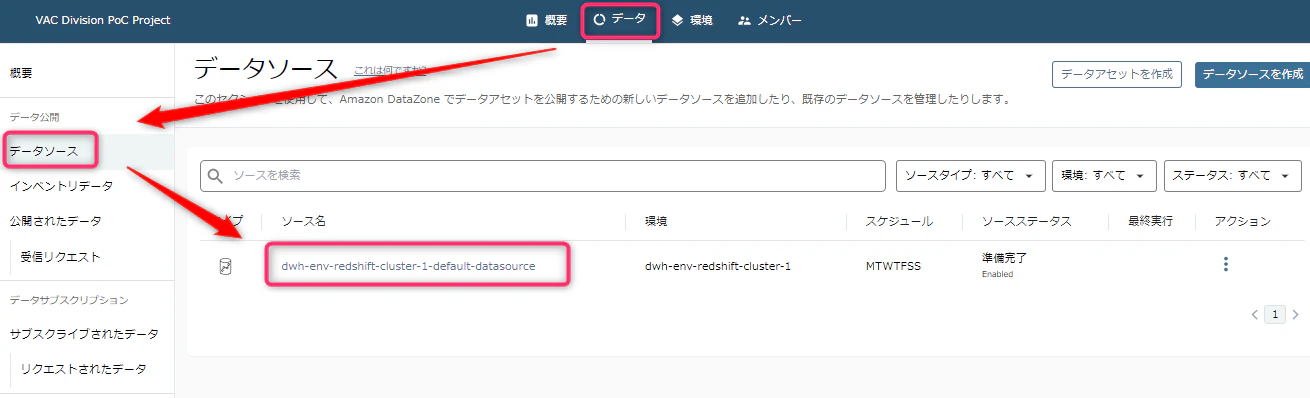
Task: Click the アクション column header
Action: tap(1242, 221)
